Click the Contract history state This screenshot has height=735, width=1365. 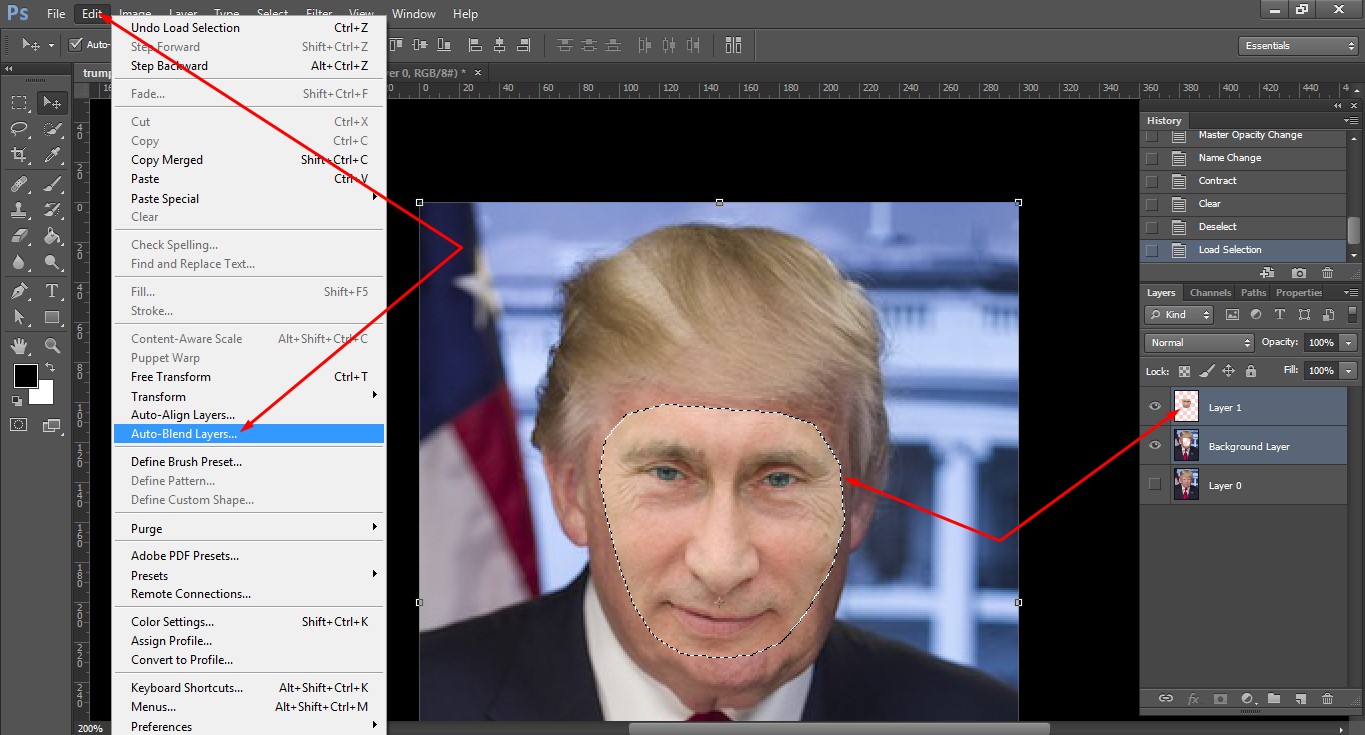1217,181
